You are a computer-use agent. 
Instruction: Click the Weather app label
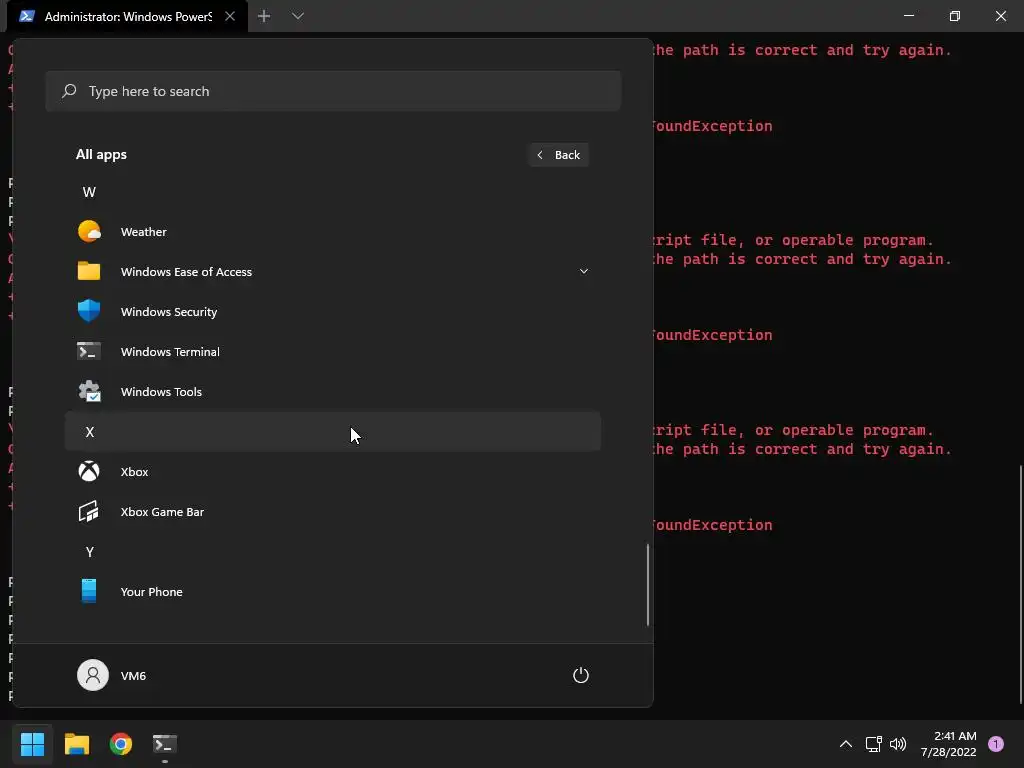[x=144, y=232]
